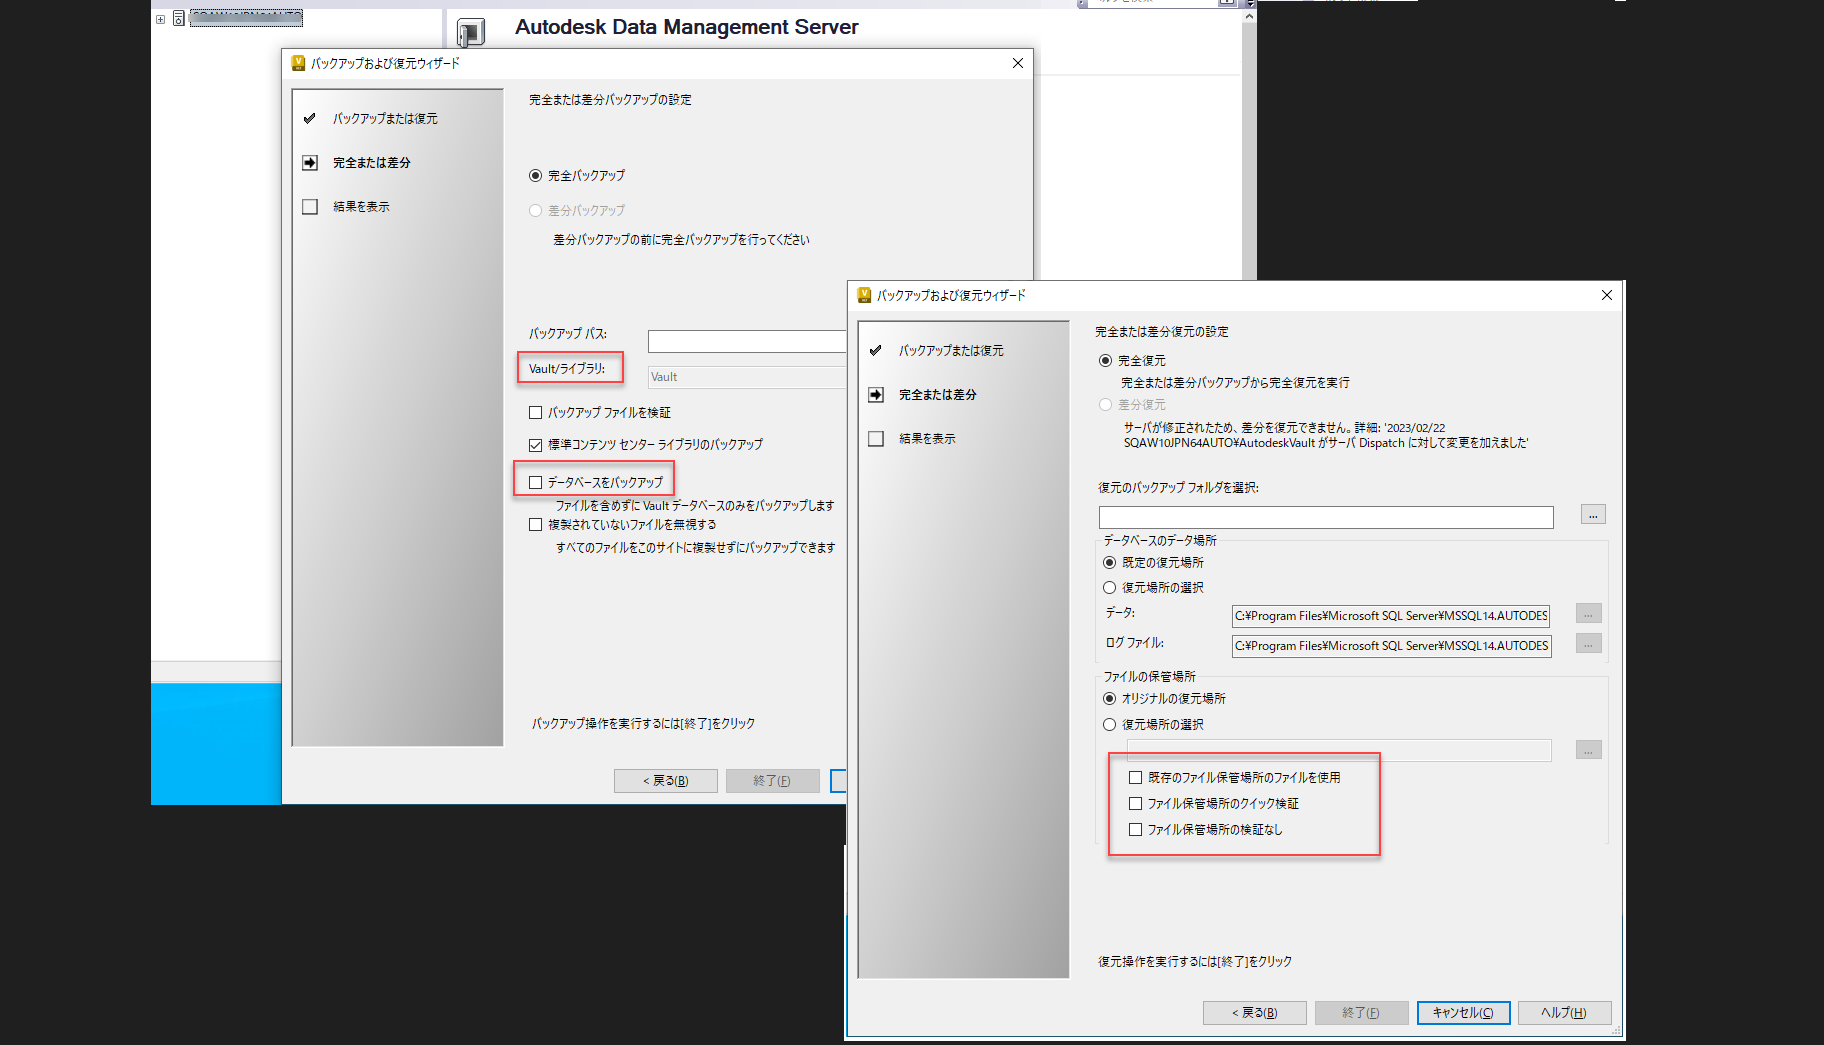Click the checkmark step icon in the restore wizard
This screenshot has height=1045, width=1824.
(876, 350)
